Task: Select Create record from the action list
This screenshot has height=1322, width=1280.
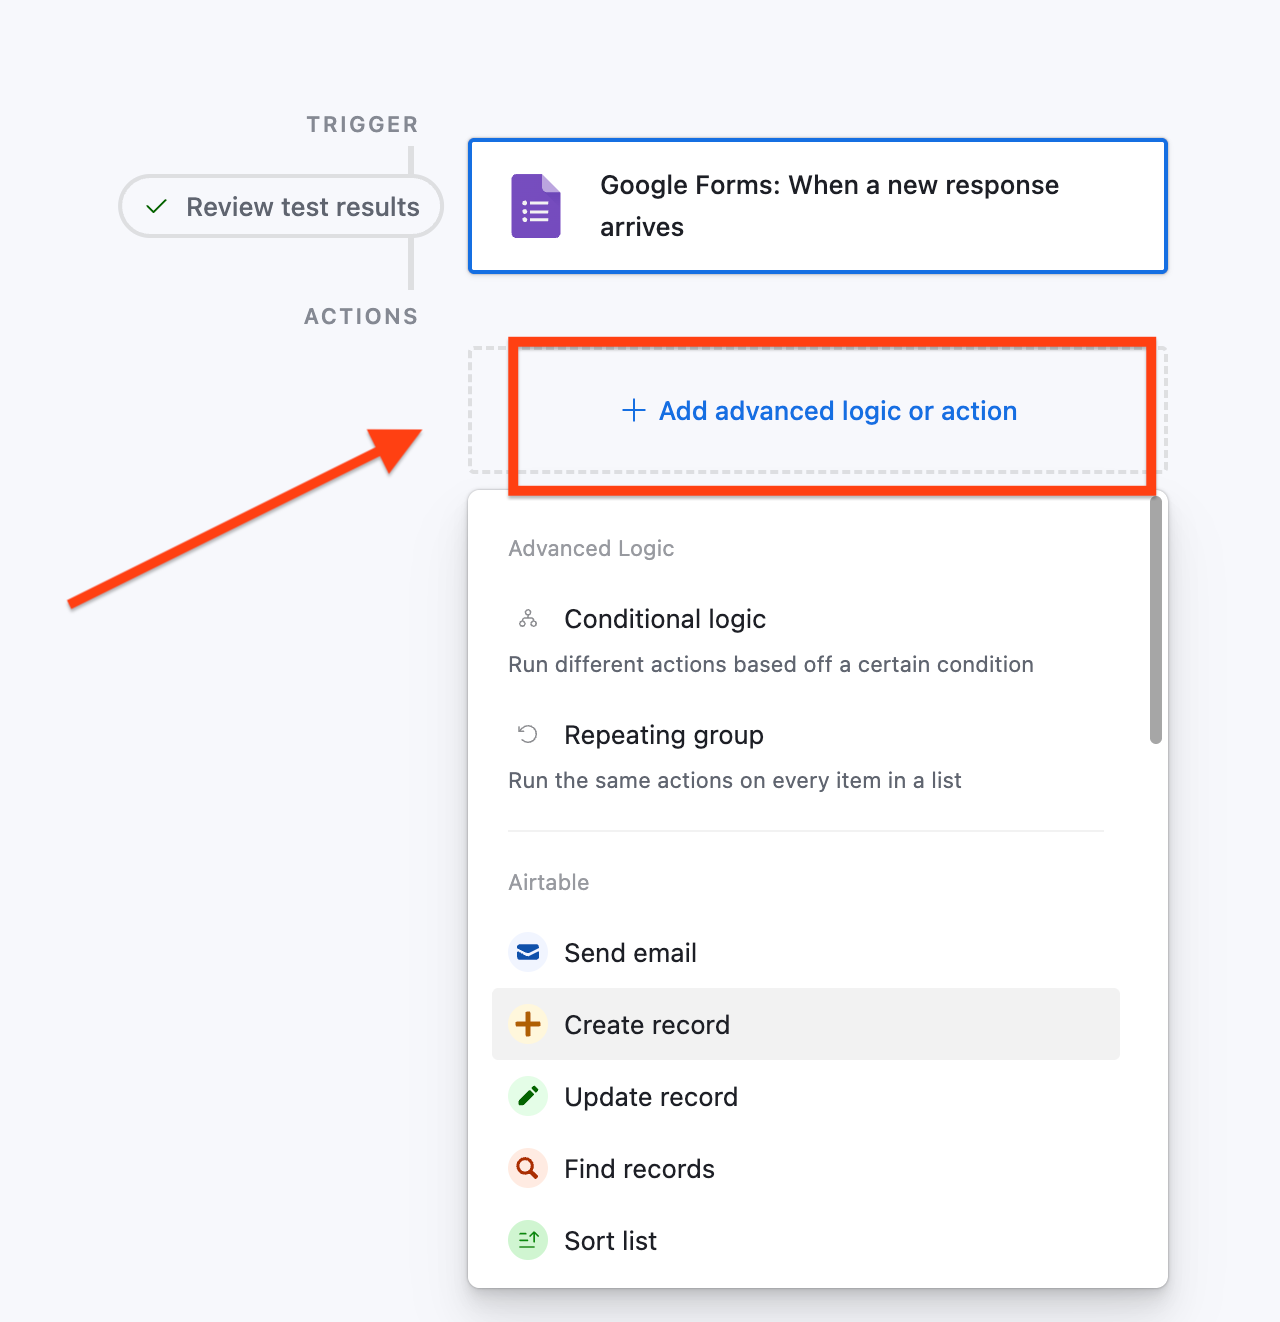Action: 647,1024
